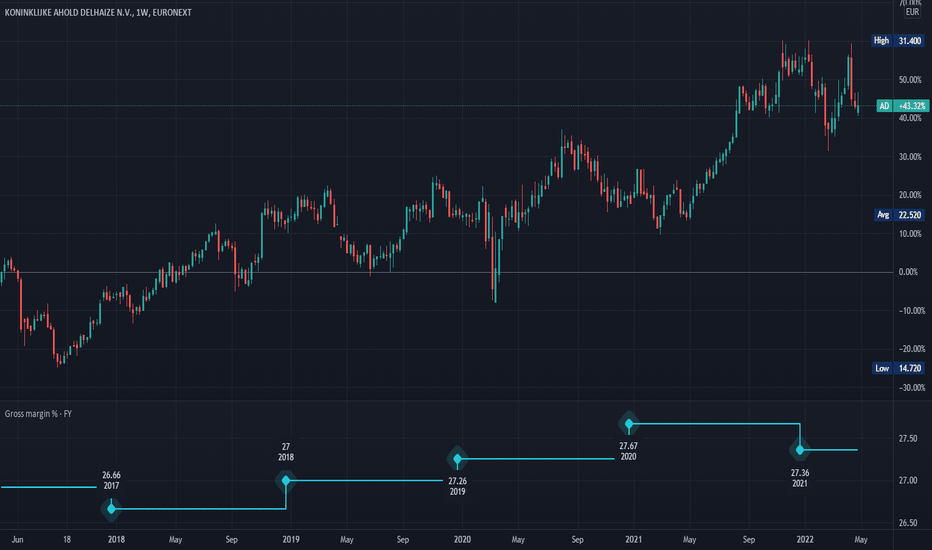Click the 2017 gross margin diamond marker
The width and height of the screenshot is (932, 550).
coord(111,509)
